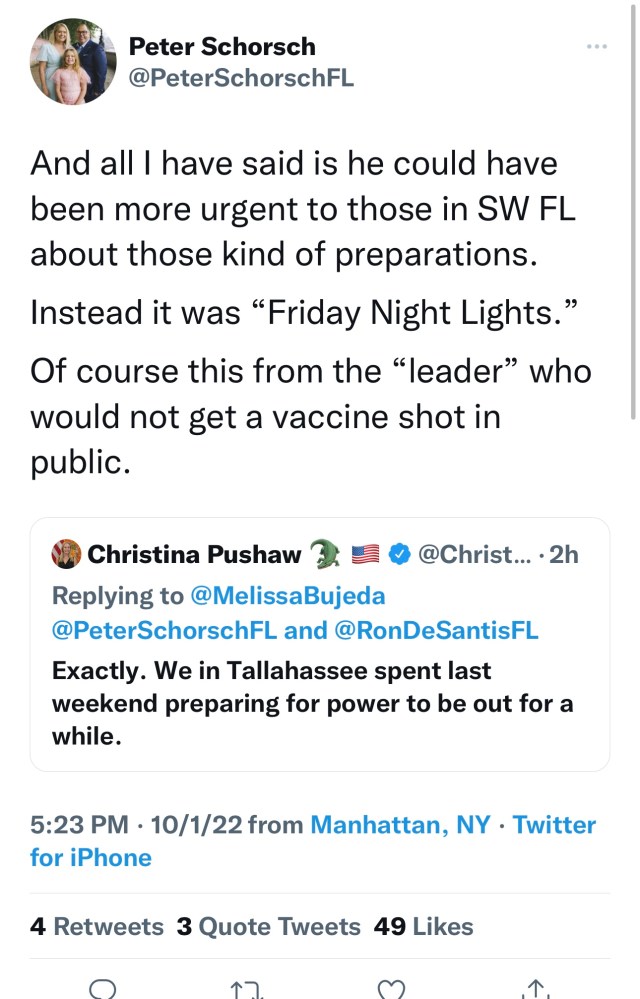Image resolution: width=640 pixels, height=999 pixels.
Task: Open the tweet's three-dot more menu
Action: (x=597, y=47)
